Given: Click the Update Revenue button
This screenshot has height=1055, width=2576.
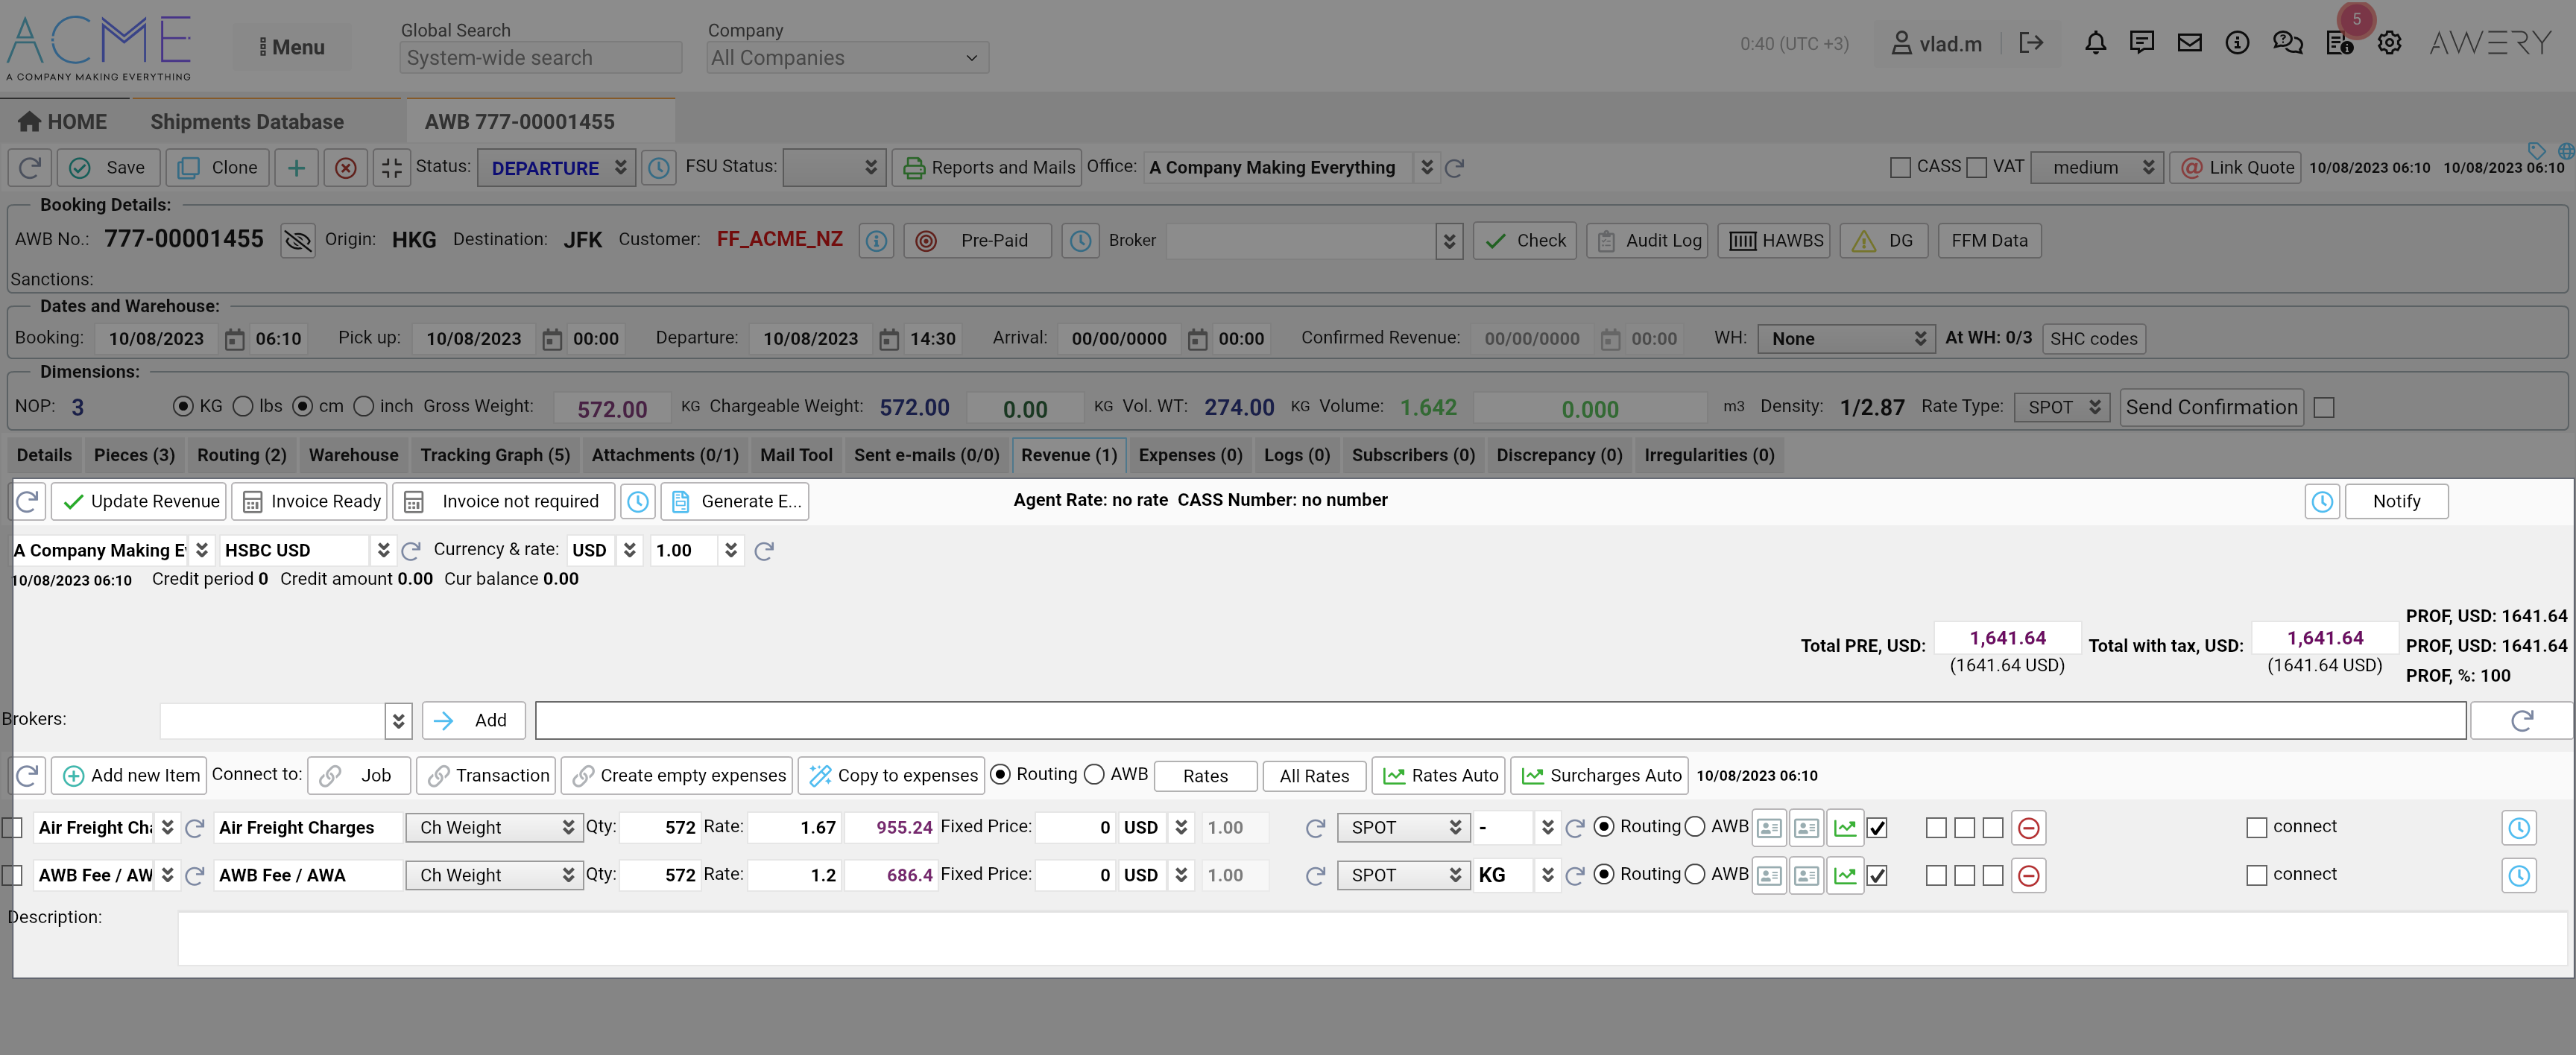Looking at the screenshot, I should coord(140,501).
